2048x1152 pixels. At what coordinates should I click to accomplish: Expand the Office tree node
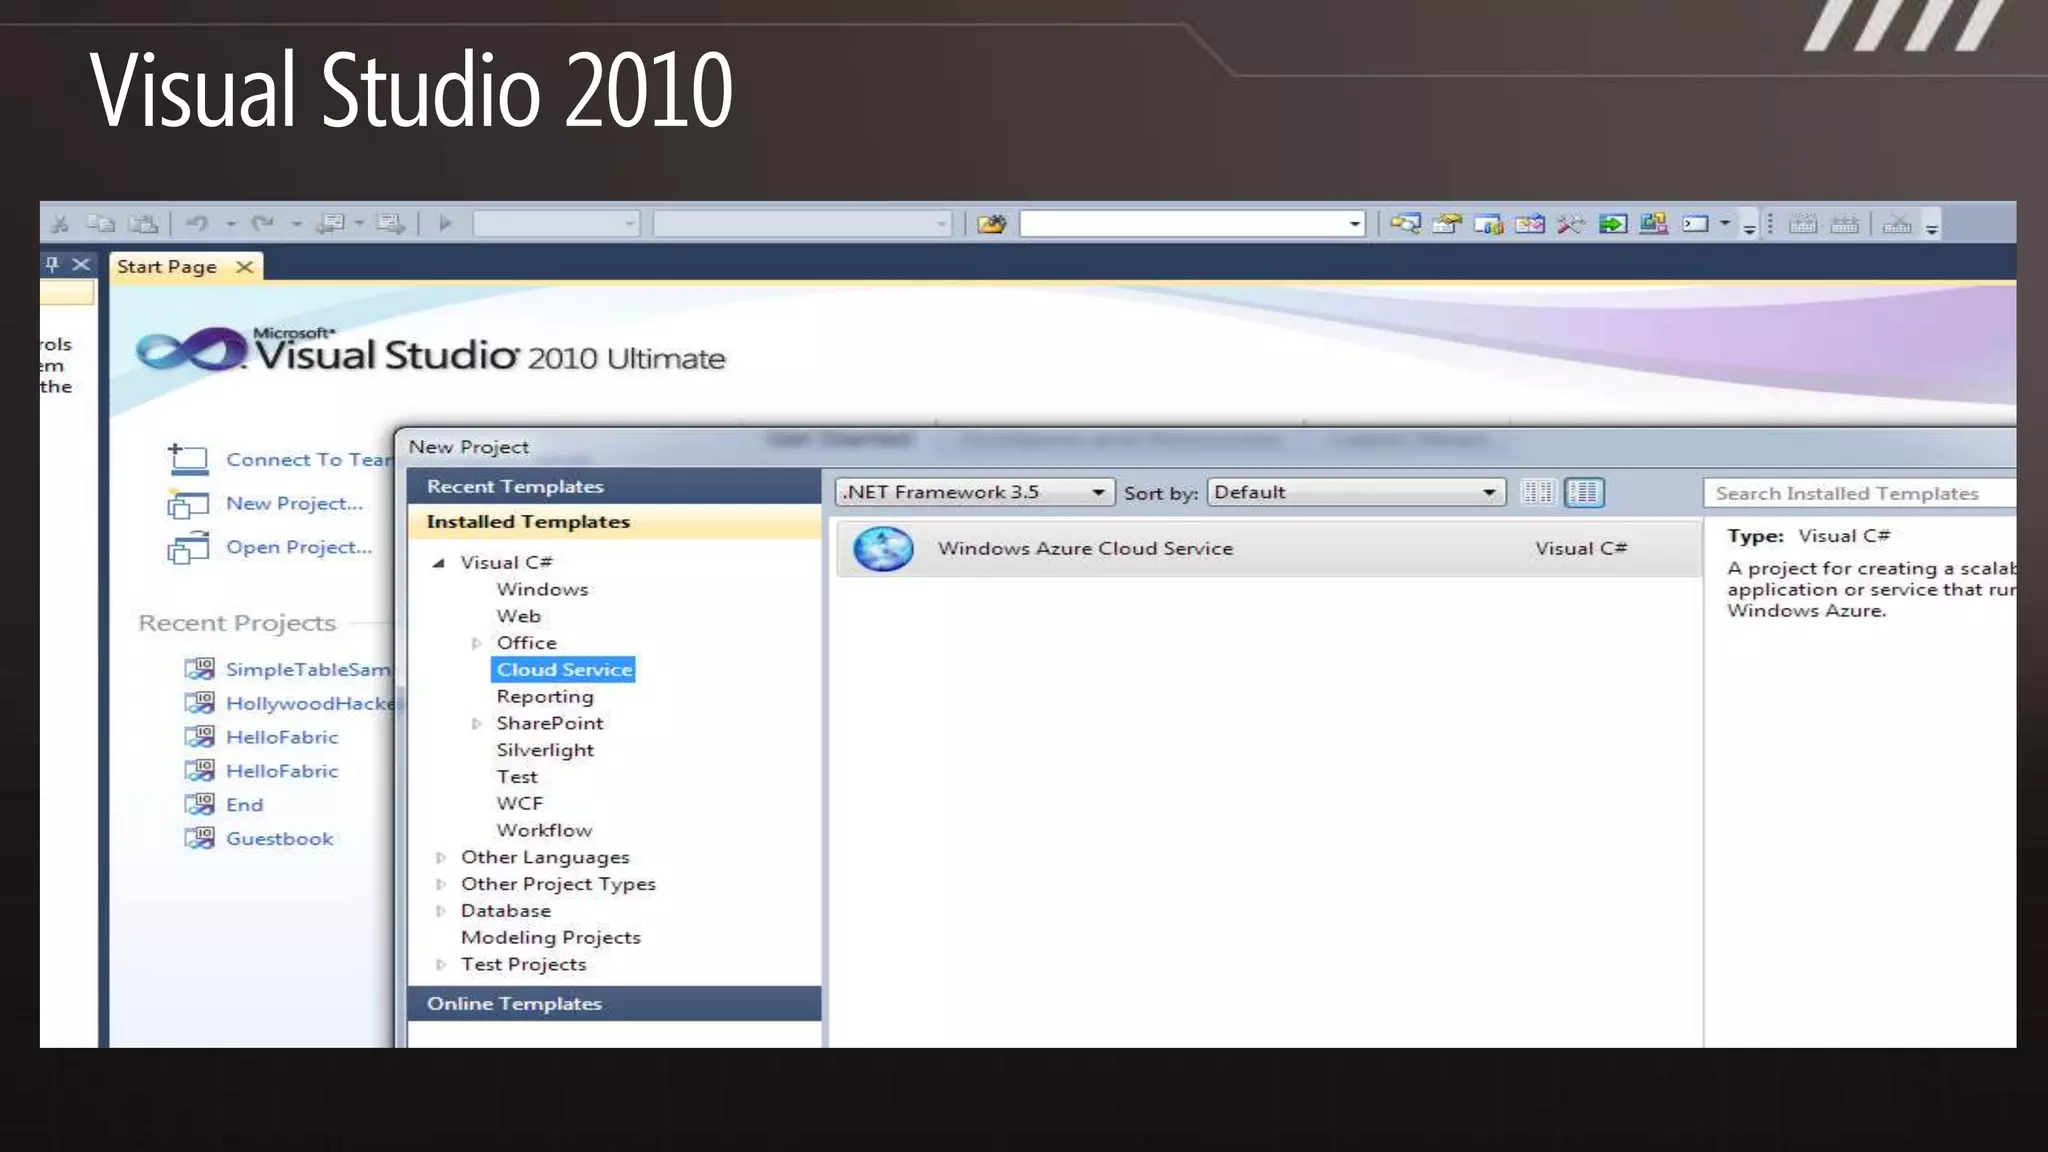click(477, 644)
